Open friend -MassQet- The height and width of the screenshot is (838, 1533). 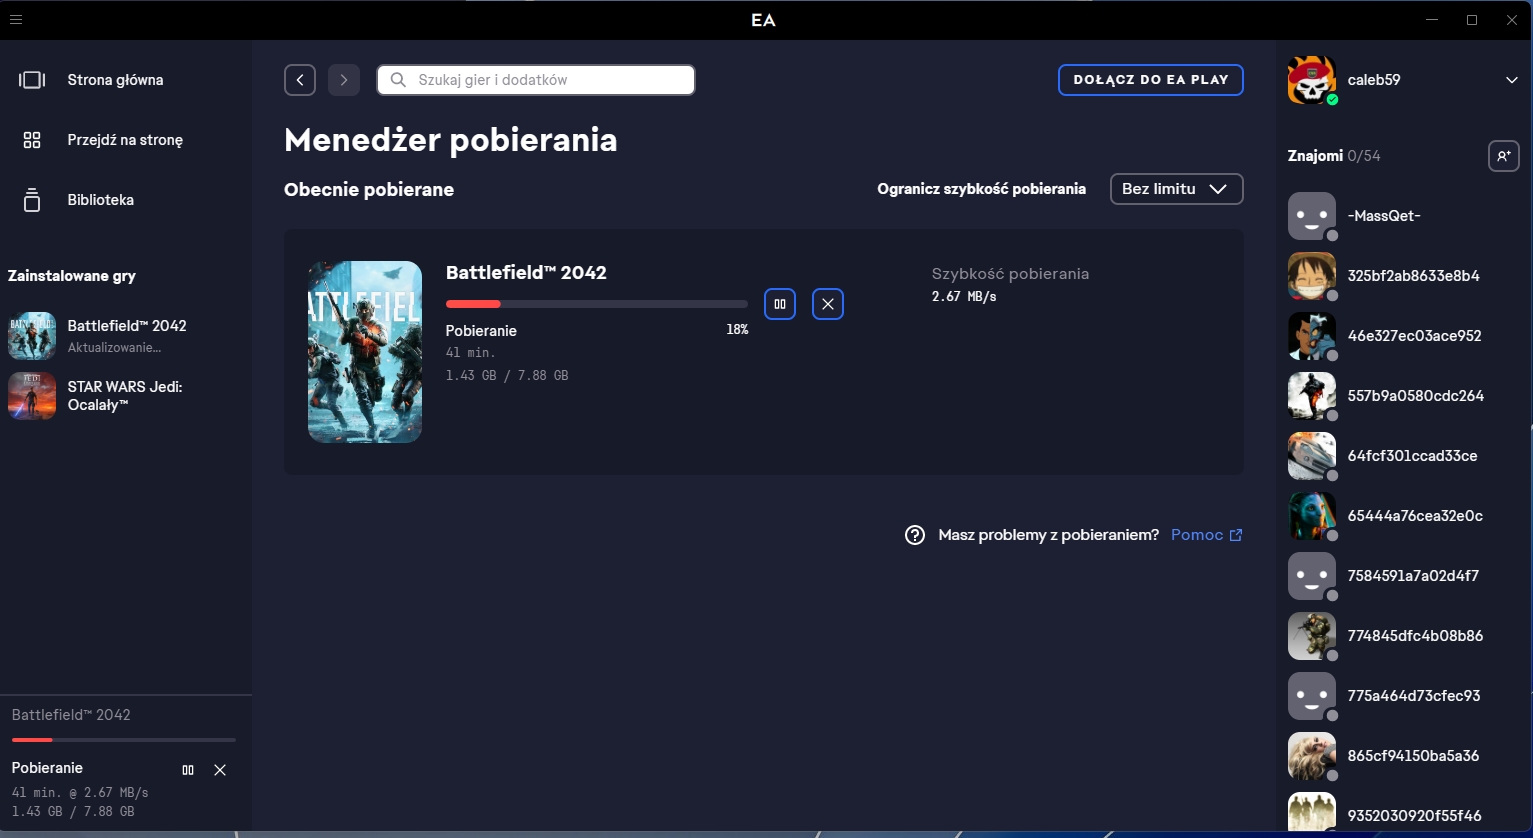[1404, 216]
